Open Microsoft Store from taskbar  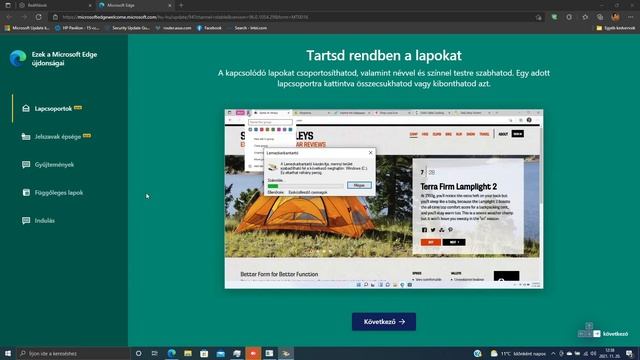[204, 353]
